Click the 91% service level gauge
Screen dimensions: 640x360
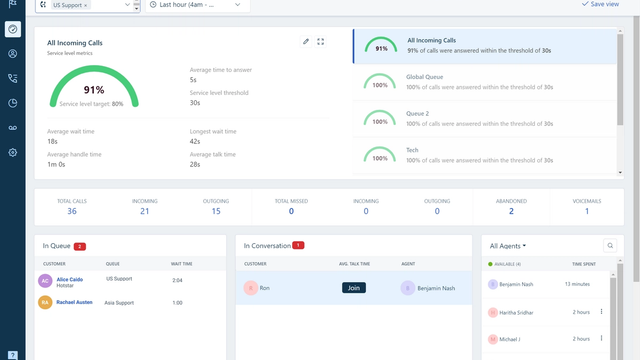(x=94, y=87)
